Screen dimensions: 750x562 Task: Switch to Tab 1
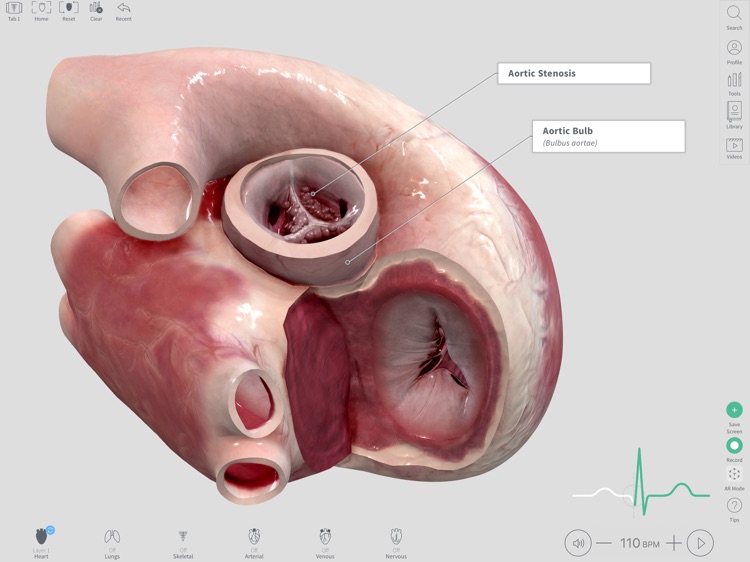pyautogui.click(x=14, y=9)
